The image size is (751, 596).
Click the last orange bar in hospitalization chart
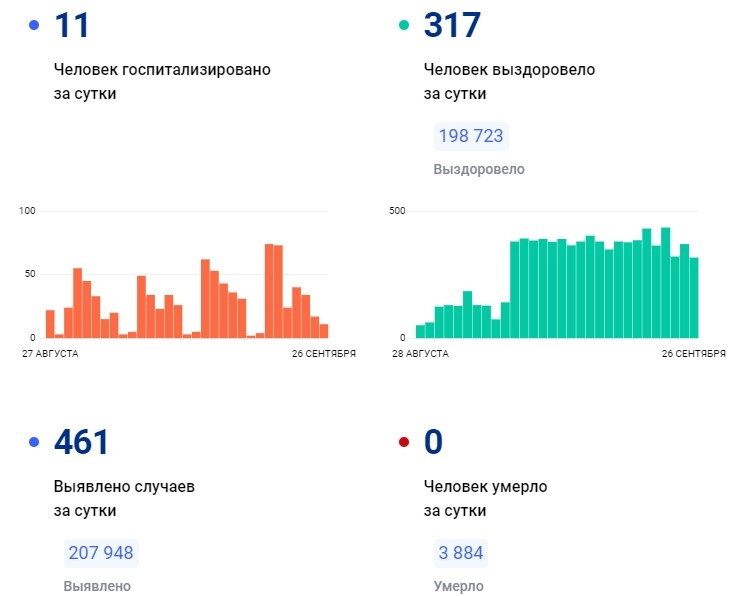323,331
